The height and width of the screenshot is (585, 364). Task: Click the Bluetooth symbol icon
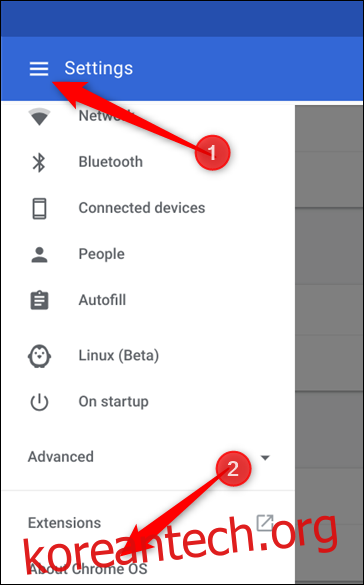click(x=39, y=162)
